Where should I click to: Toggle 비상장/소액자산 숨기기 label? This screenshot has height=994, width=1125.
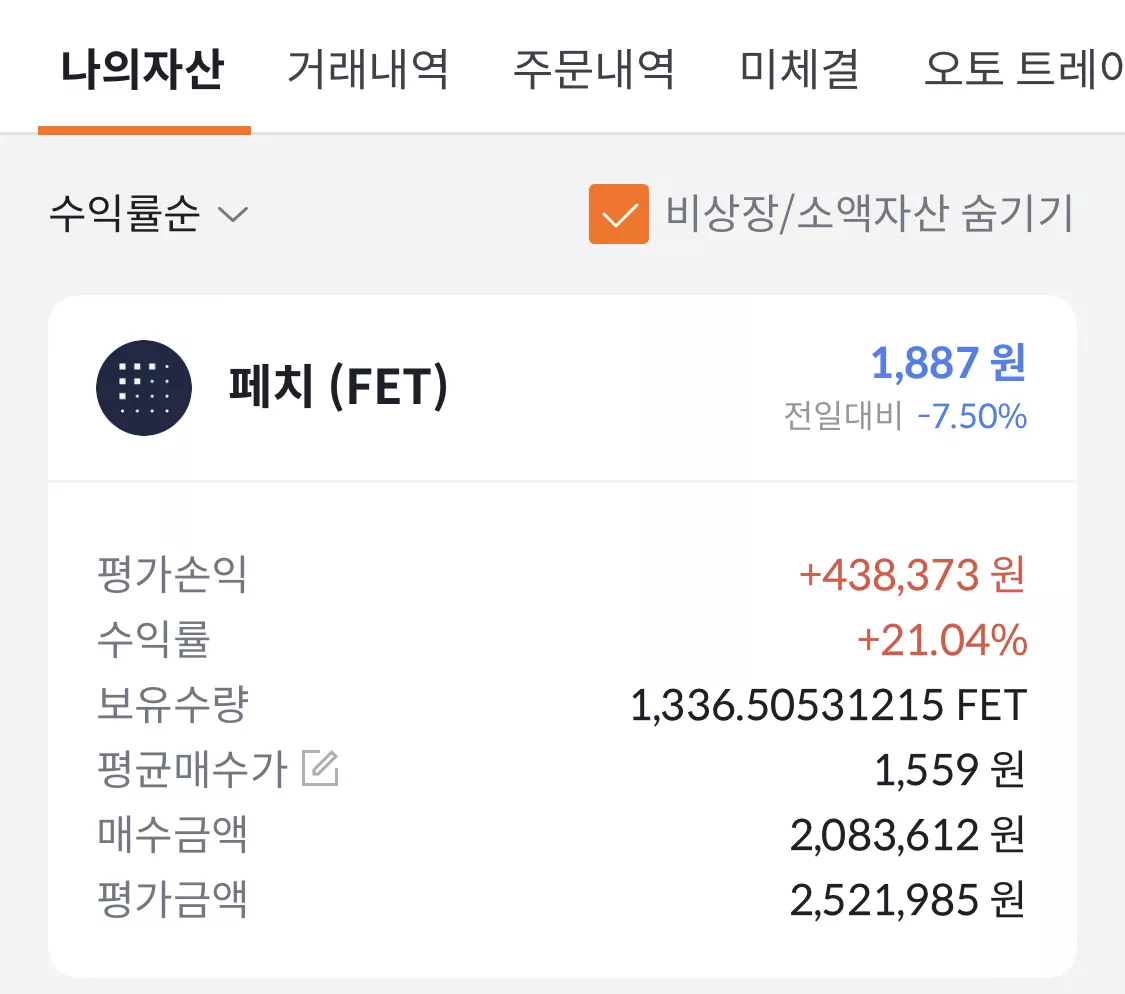[869, 214]
